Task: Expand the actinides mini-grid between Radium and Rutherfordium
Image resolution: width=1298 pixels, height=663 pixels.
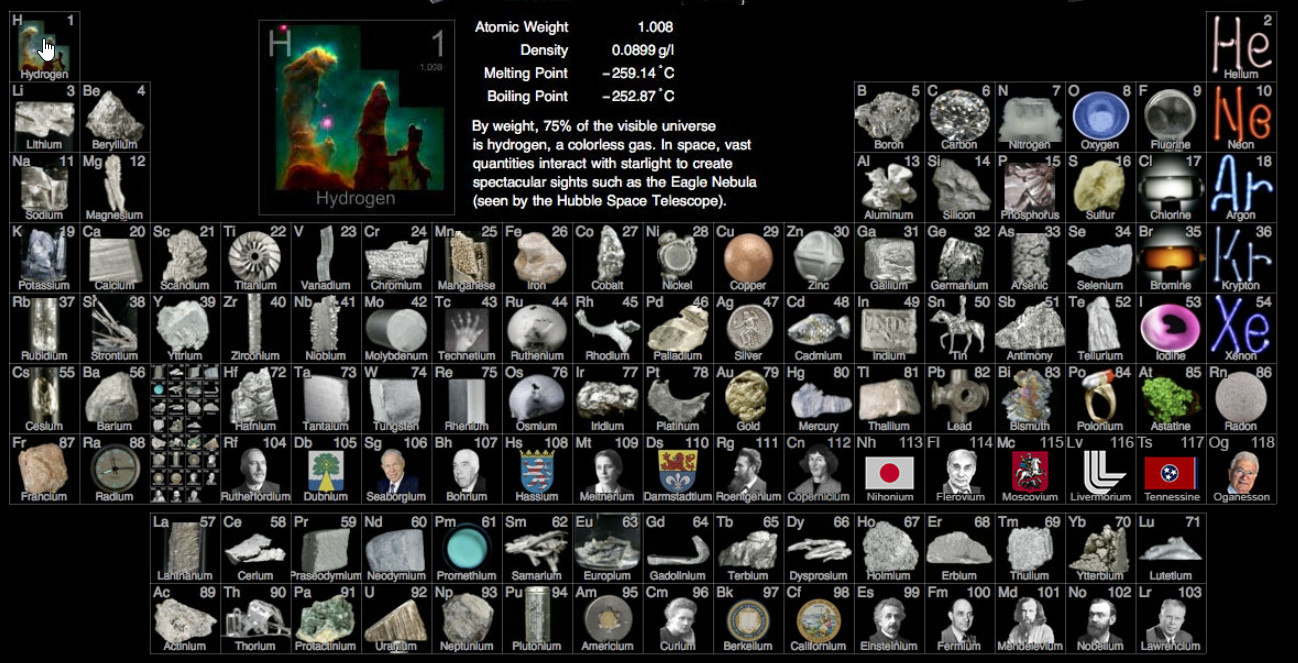Action: [184, 469]
